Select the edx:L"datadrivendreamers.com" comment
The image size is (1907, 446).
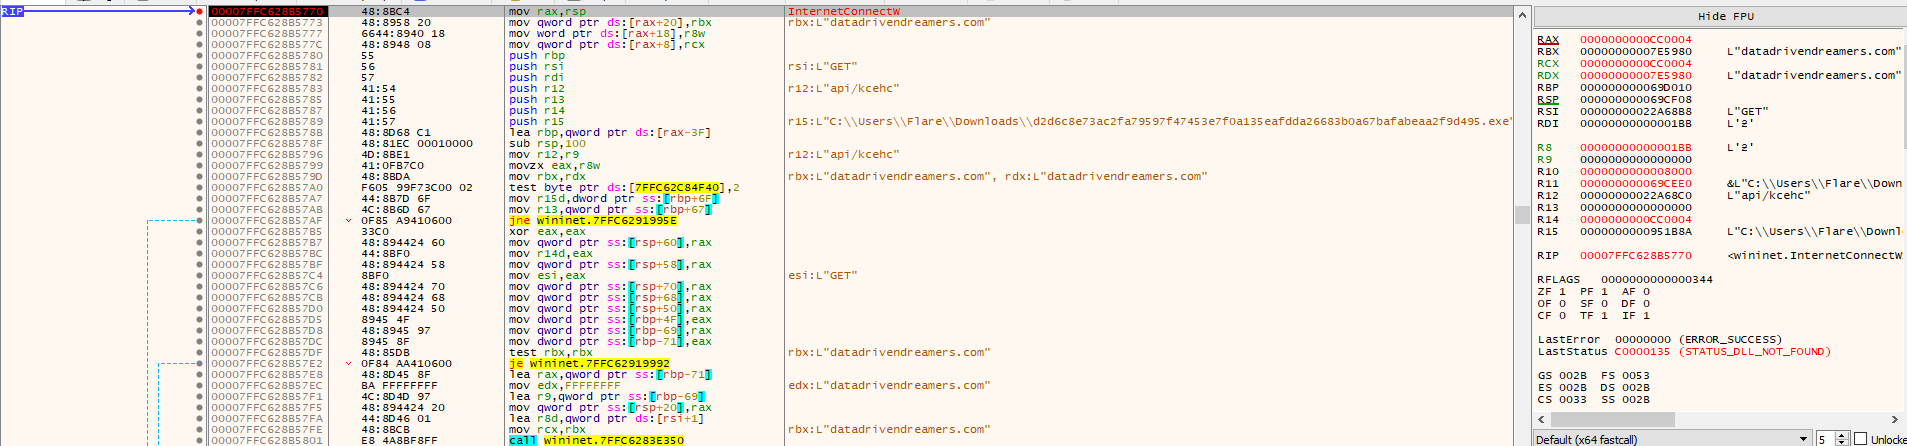(x=889, y=386)
